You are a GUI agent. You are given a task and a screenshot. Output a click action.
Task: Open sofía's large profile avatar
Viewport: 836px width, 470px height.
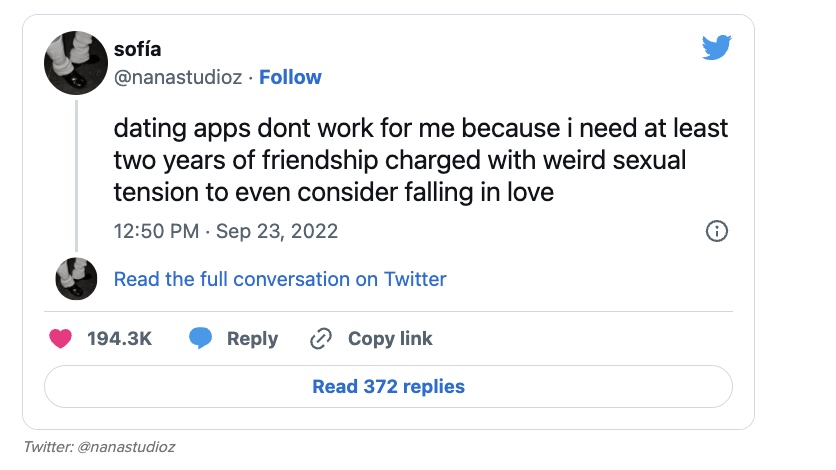click(x=76, y=63)
